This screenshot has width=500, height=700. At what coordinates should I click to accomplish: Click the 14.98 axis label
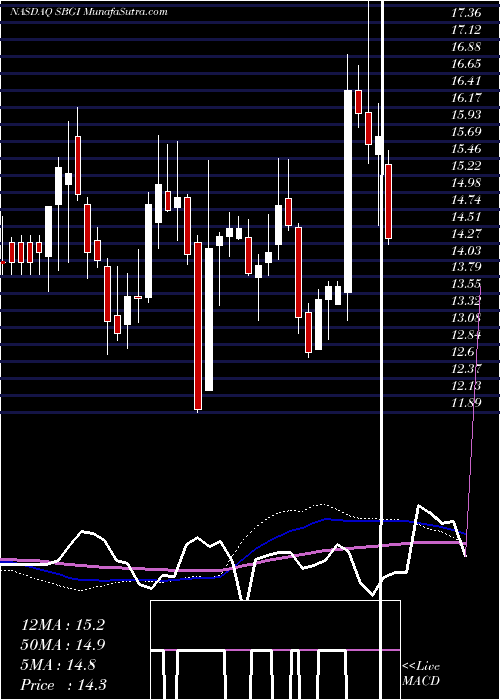(x=466, y=182)
